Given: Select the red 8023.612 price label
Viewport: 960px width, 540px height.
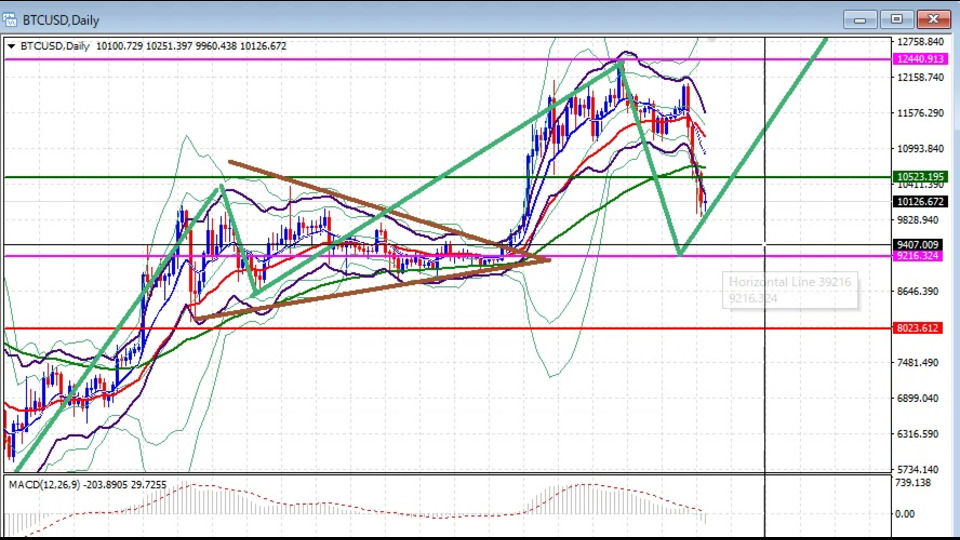Looking at the screenshot, I should point(918,328).
